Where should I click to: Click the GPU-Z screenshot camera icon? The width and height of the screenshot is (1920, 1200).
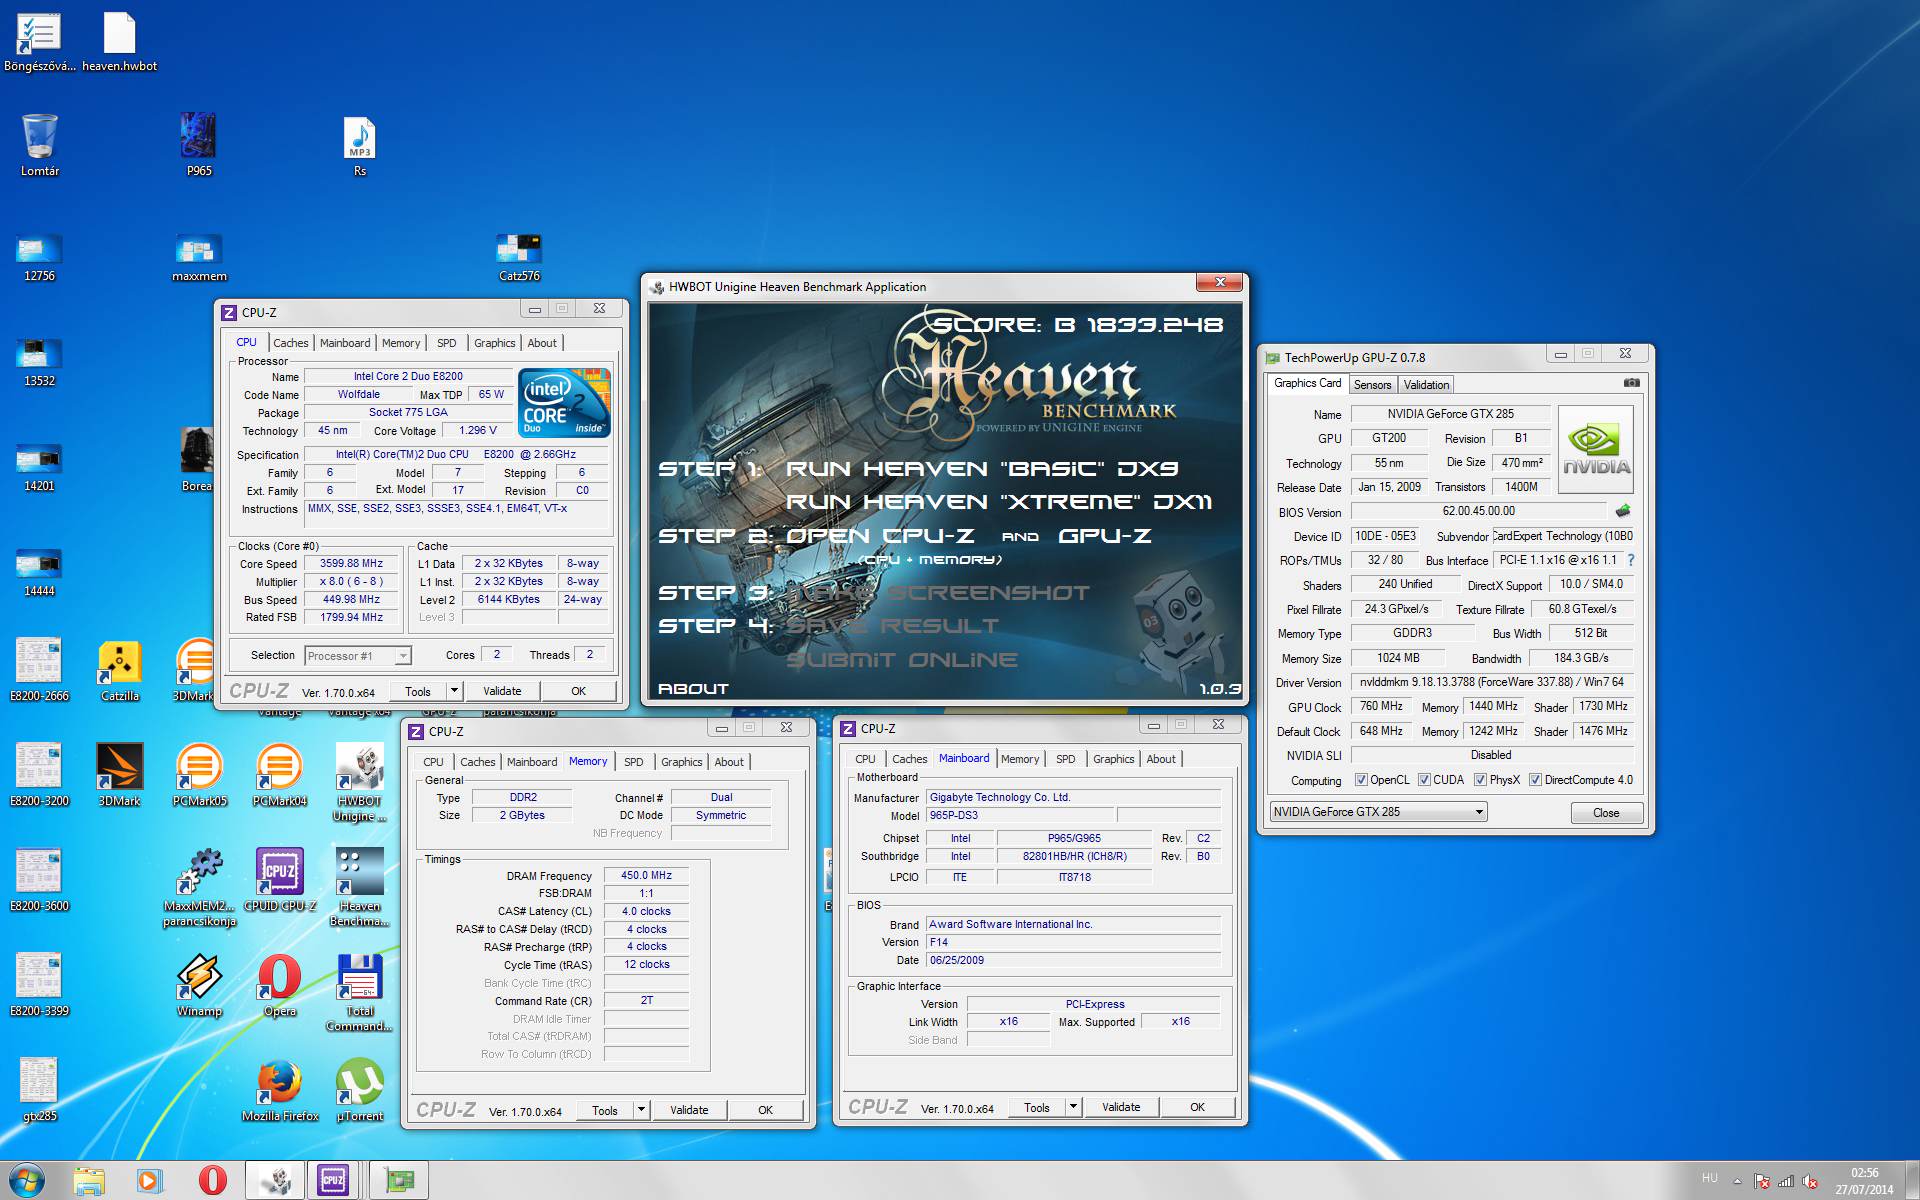1631,382
